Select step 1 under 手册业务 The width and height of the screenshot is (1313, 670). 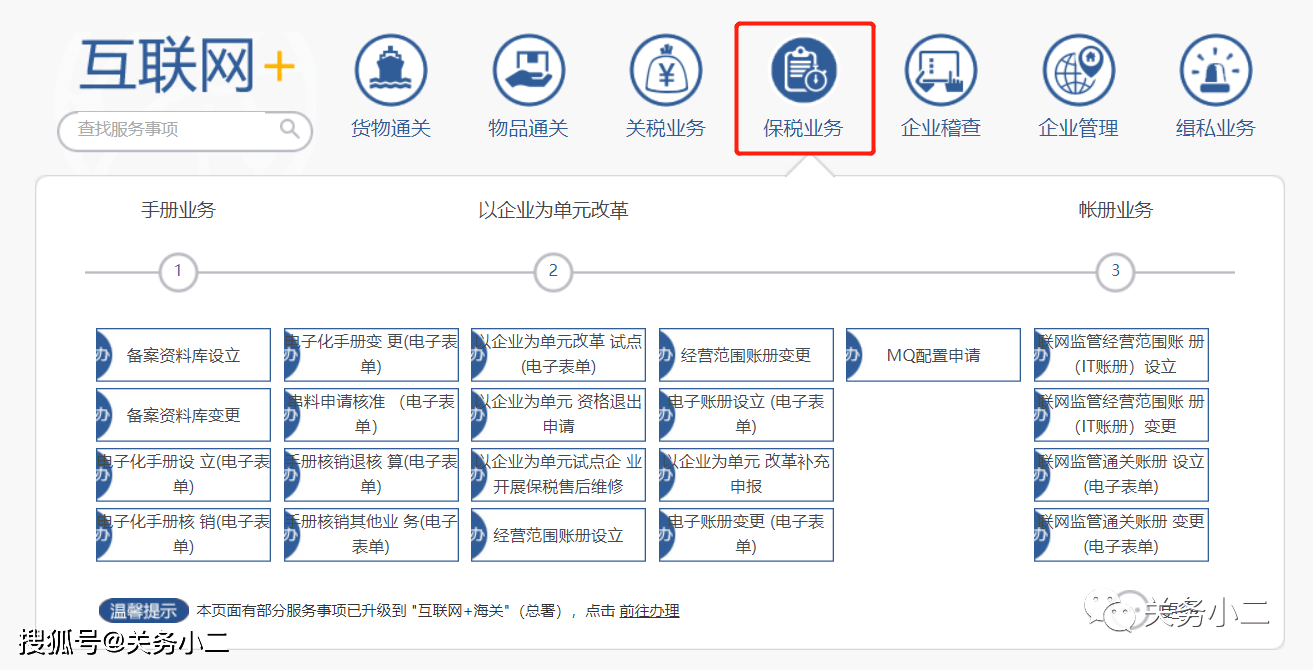pos(178,271)
